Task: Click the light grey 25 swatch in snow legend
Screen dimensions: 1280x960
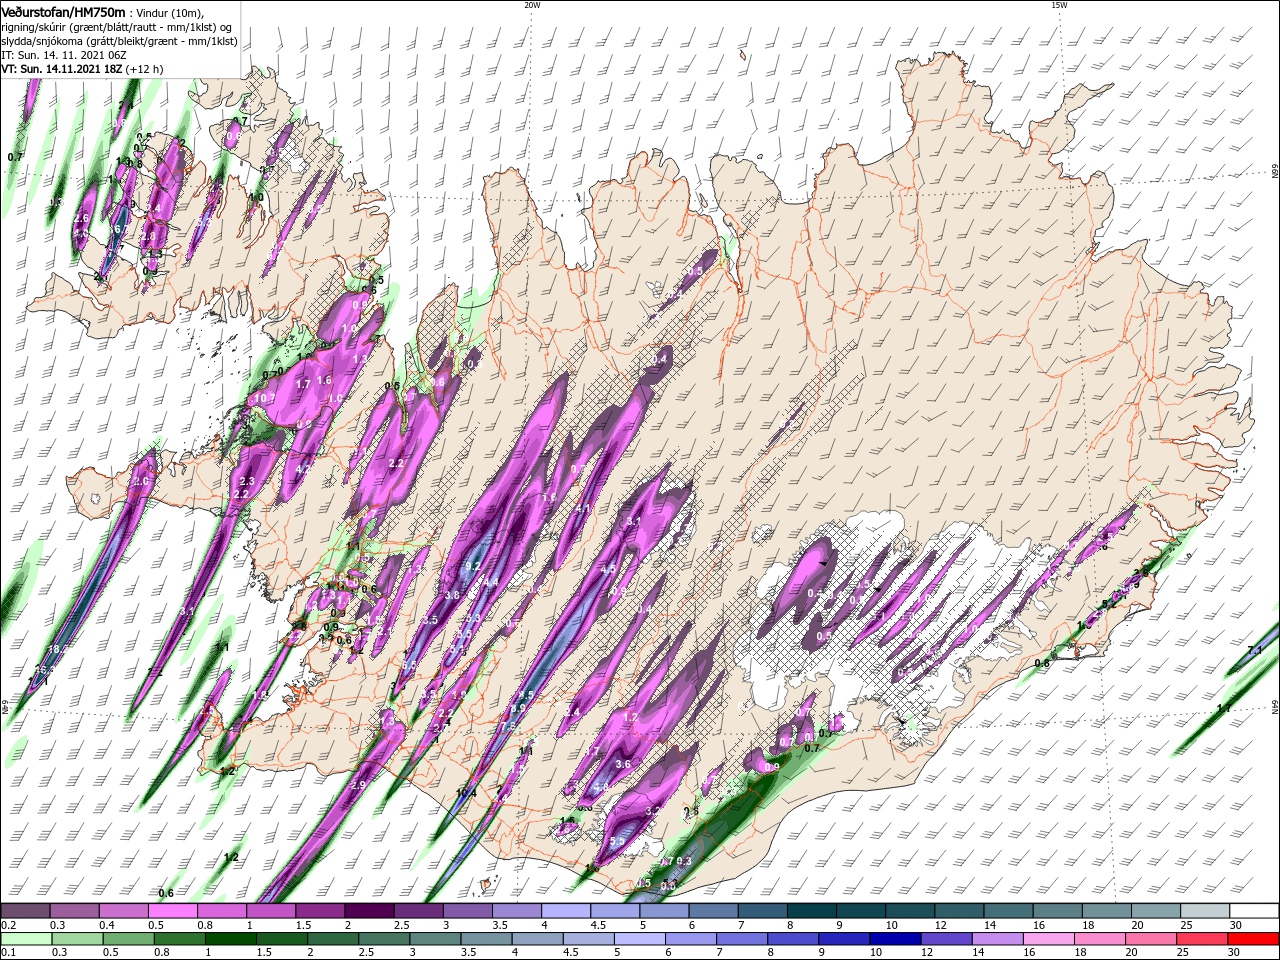Action: [x=1206, y=911]
